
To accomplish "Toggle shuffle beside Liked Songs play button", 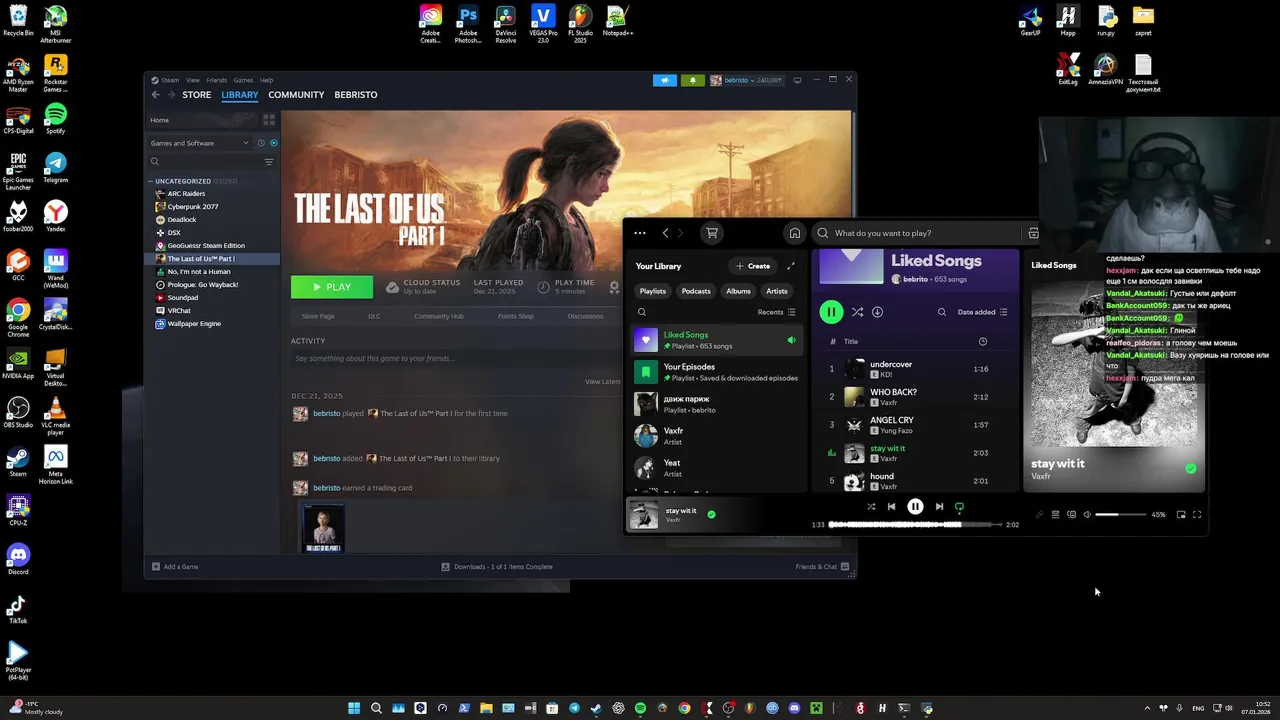I will tap(857, 312).
